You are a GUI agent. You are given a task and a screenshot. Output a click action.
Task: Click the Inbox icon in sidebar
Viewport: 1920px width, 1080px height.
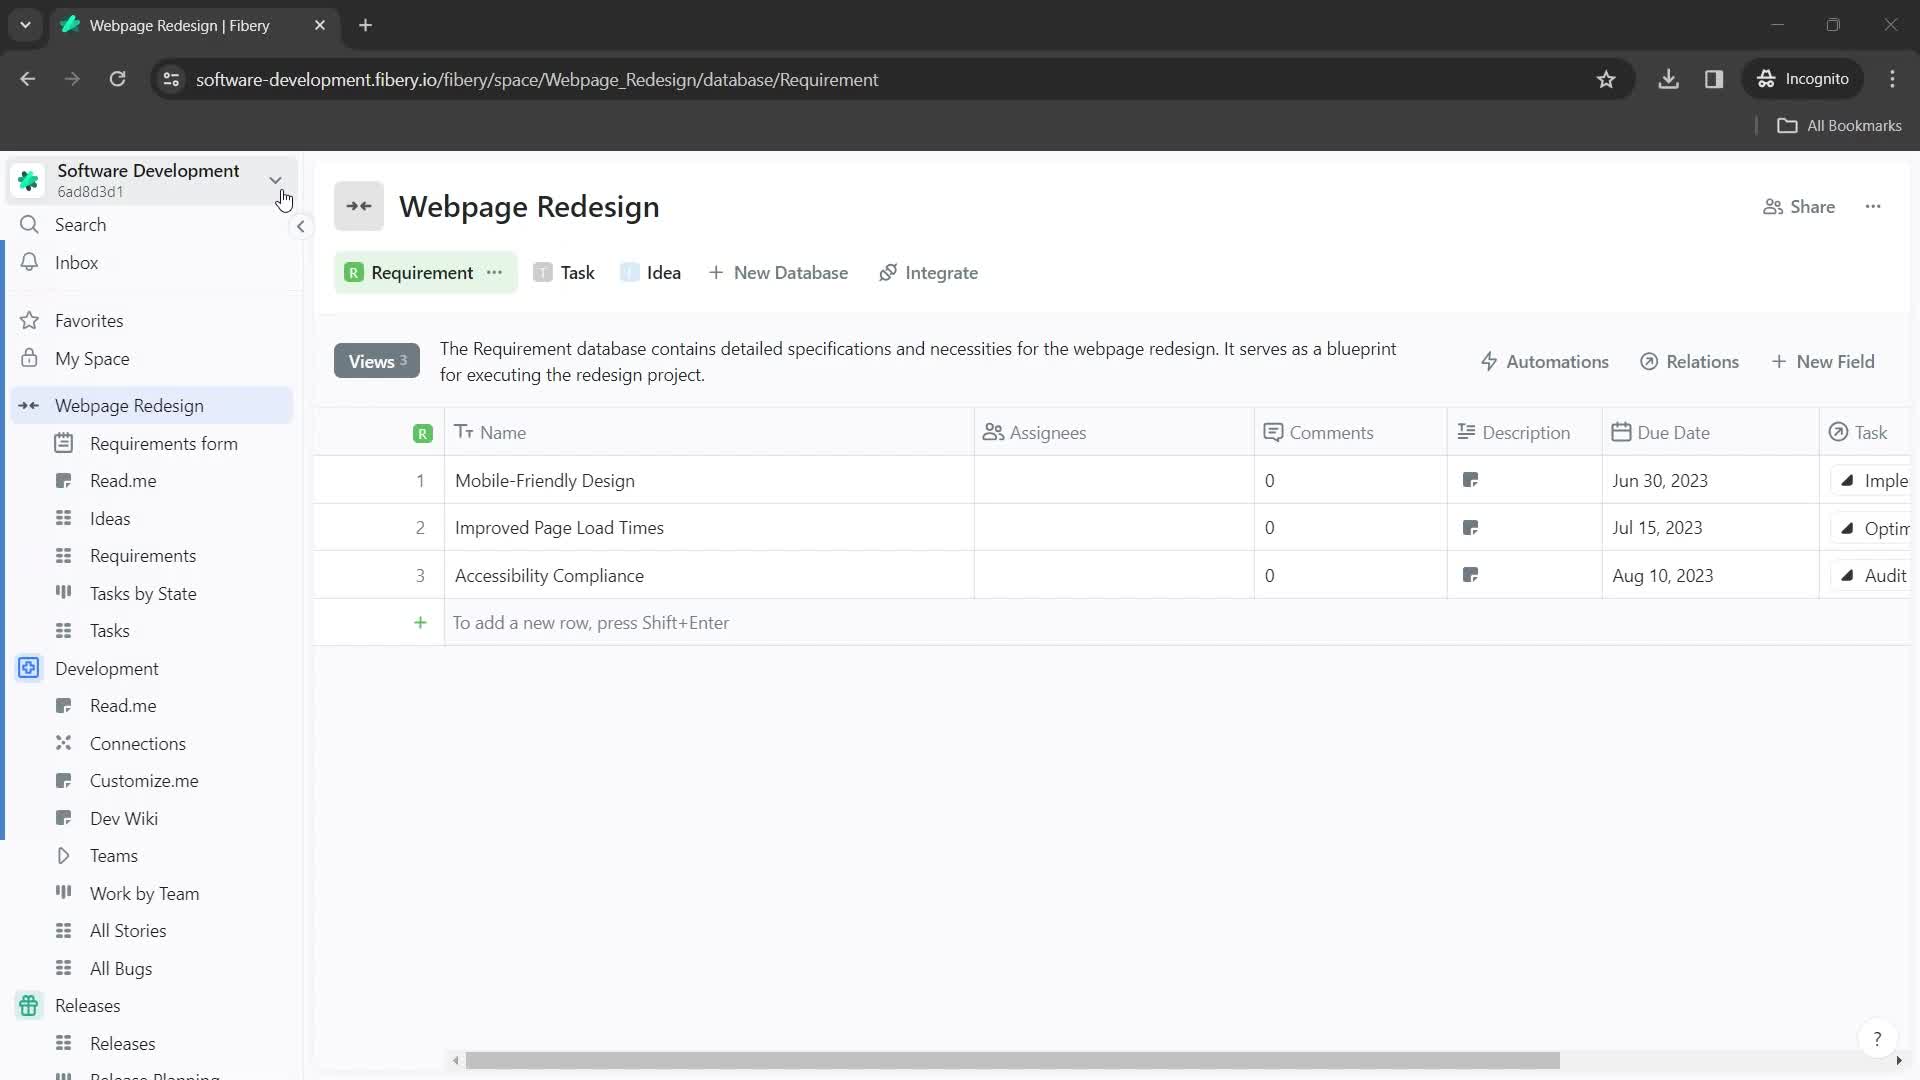pos(29,262)
